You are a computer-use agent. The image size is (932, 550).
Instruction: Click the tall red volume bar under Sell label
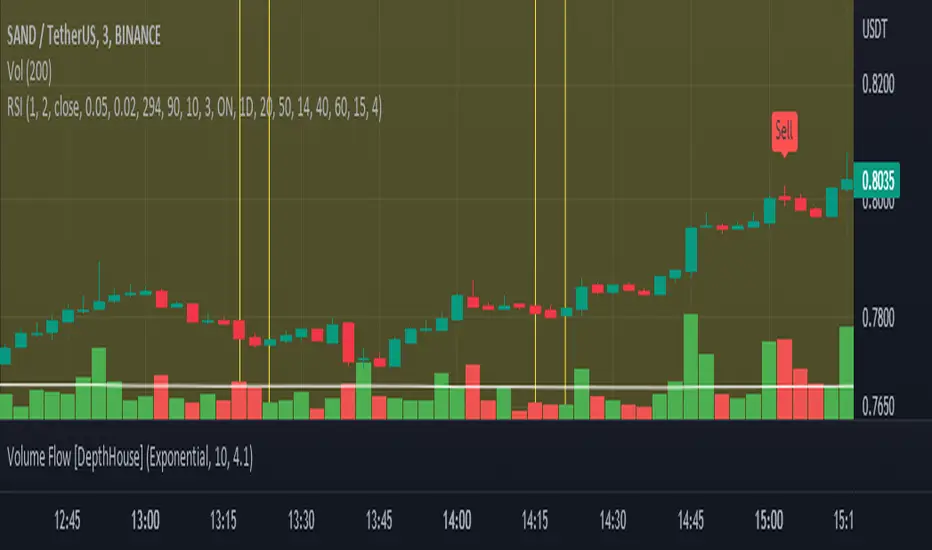[x=784, y=379]
